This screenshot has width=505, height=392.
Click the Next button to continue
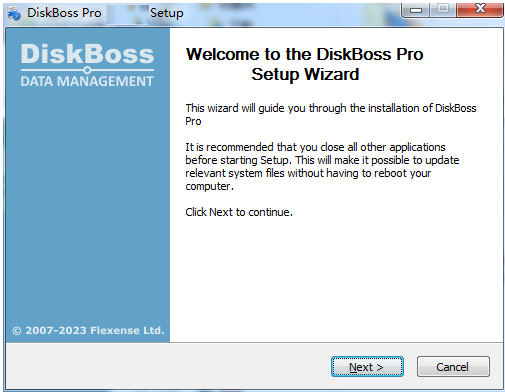click(367, 367)
